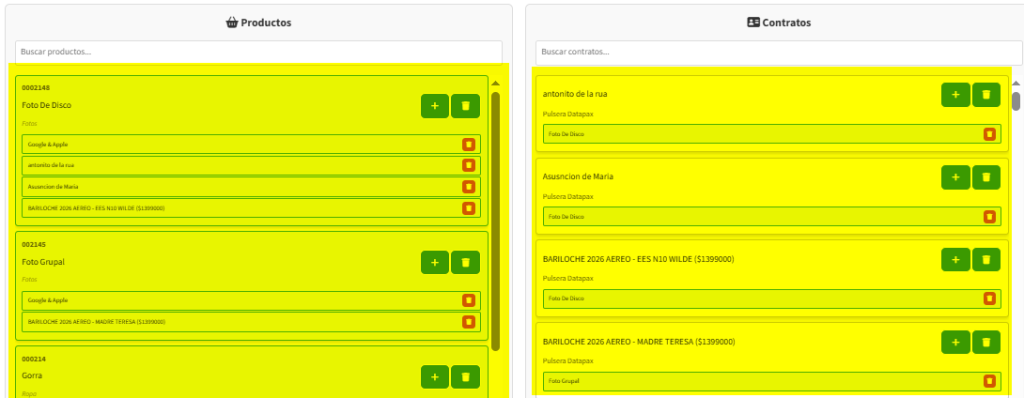Click the Productos list scrollbar thumb
The image size is (1024, 398).
tap(496, 221)
